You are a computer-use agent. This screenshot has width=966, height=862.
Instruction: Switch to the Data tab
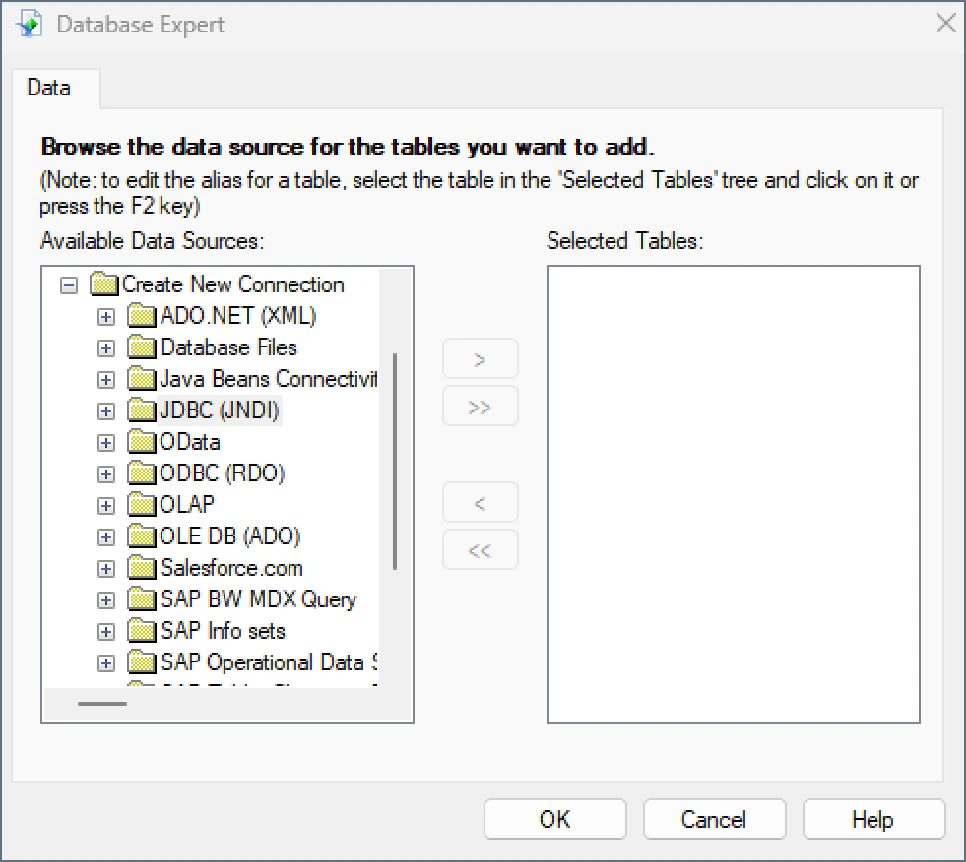(x=49, y=88)
